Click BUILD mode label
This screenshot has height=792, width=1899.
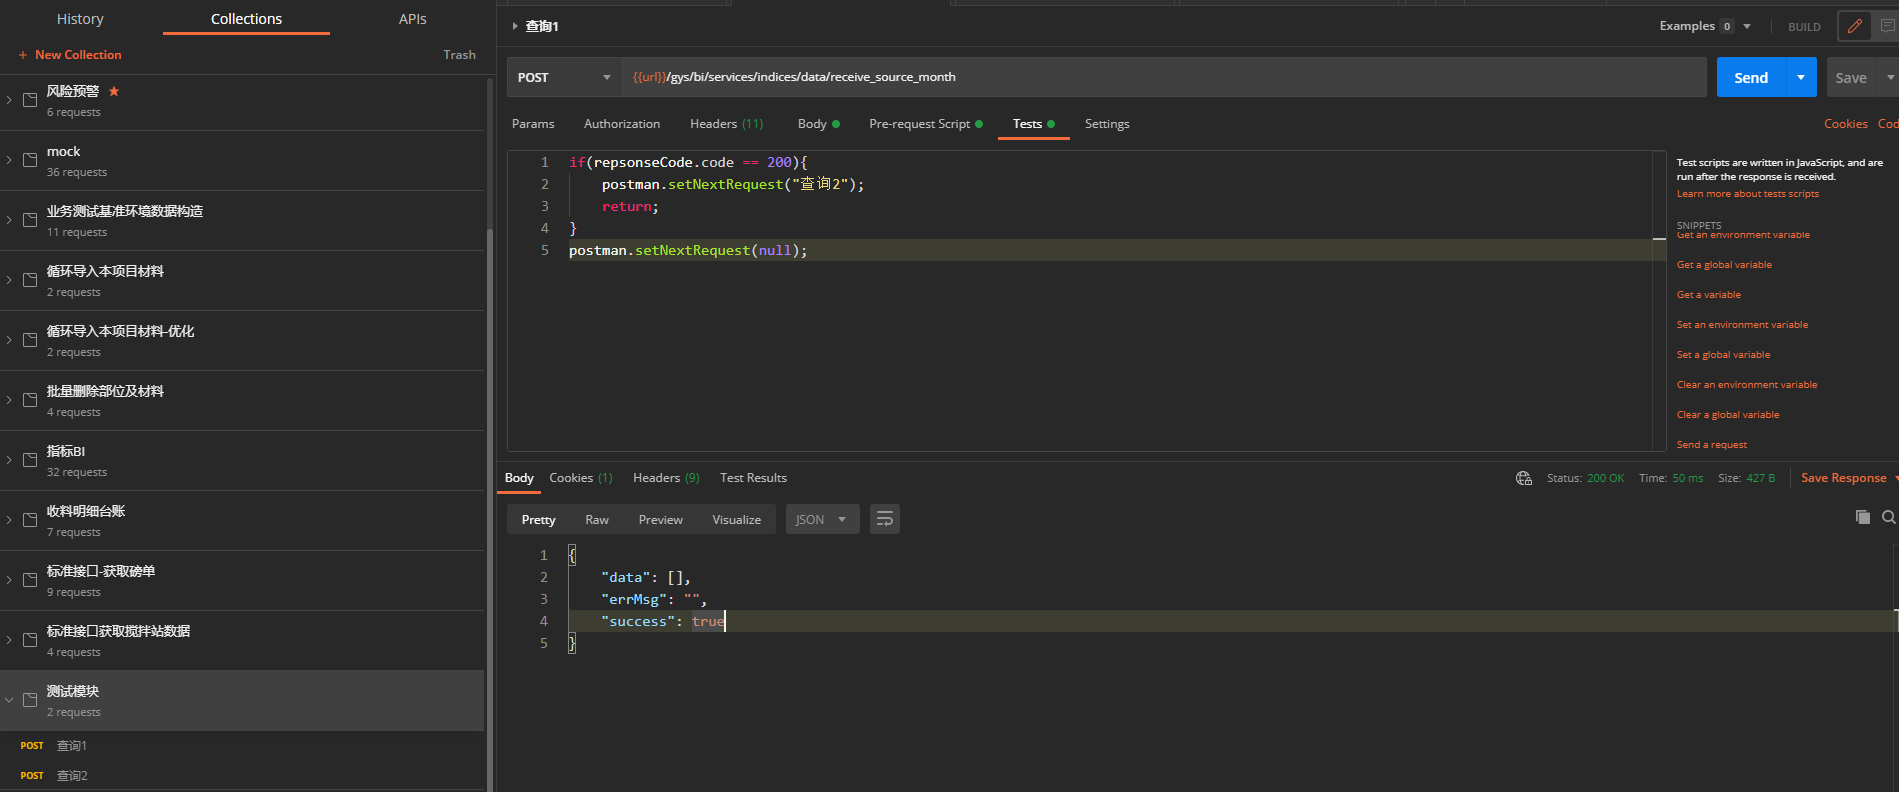[x=1804, y=27]
